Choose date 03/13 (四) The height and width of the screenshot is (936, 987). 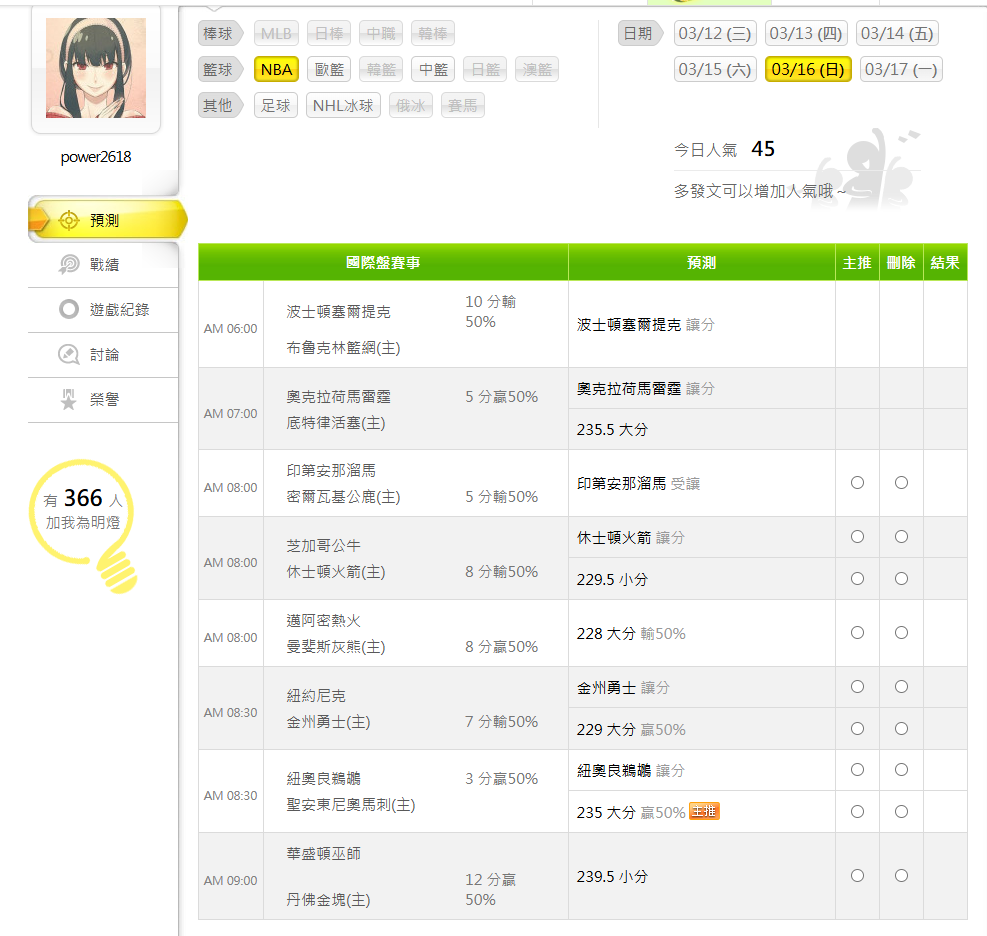(806, 33)
